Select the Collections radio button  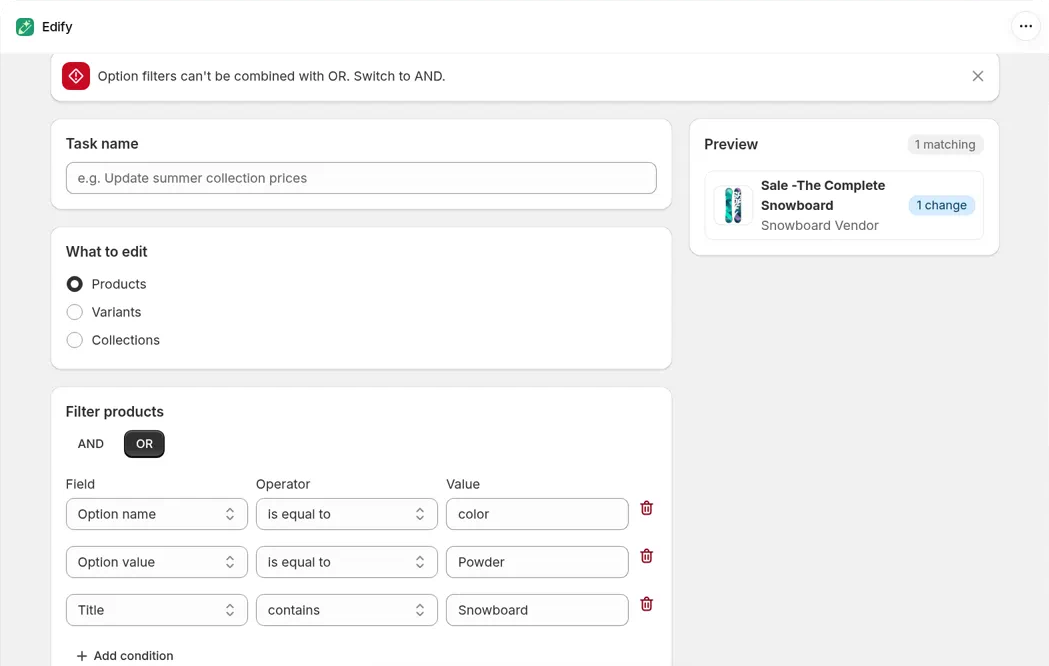[x=75, y=340]
